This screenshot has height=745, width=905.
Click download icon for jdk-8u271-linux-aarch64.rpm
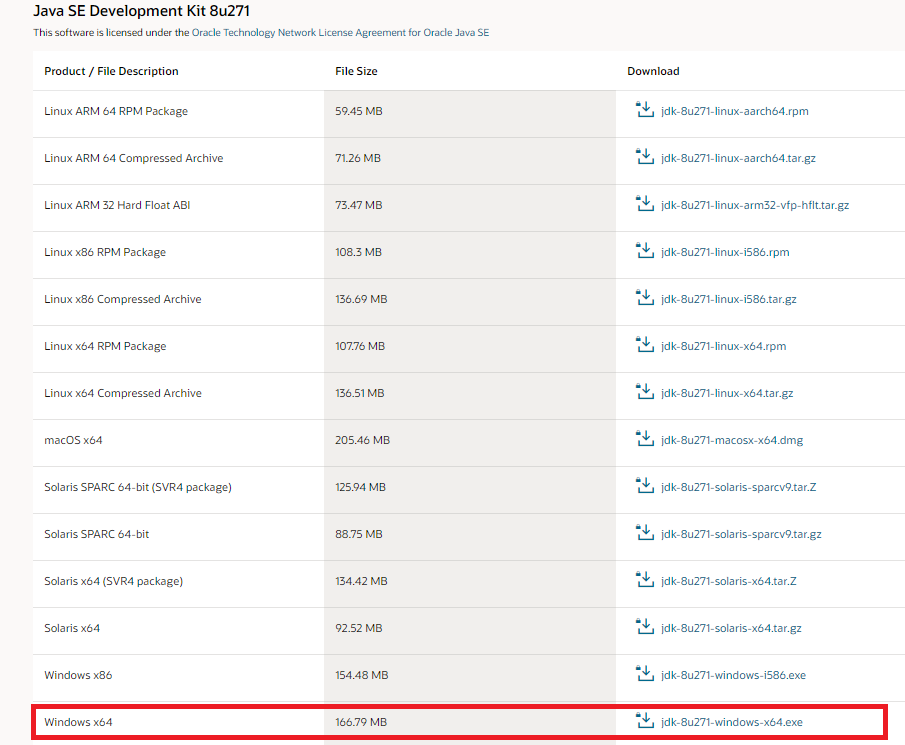644,109
